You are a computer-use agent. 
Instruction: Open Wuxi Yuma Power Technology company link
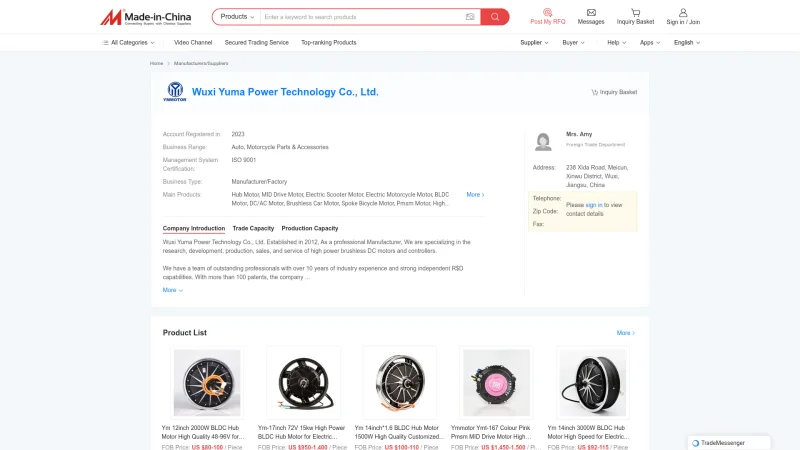coord(285,92)
